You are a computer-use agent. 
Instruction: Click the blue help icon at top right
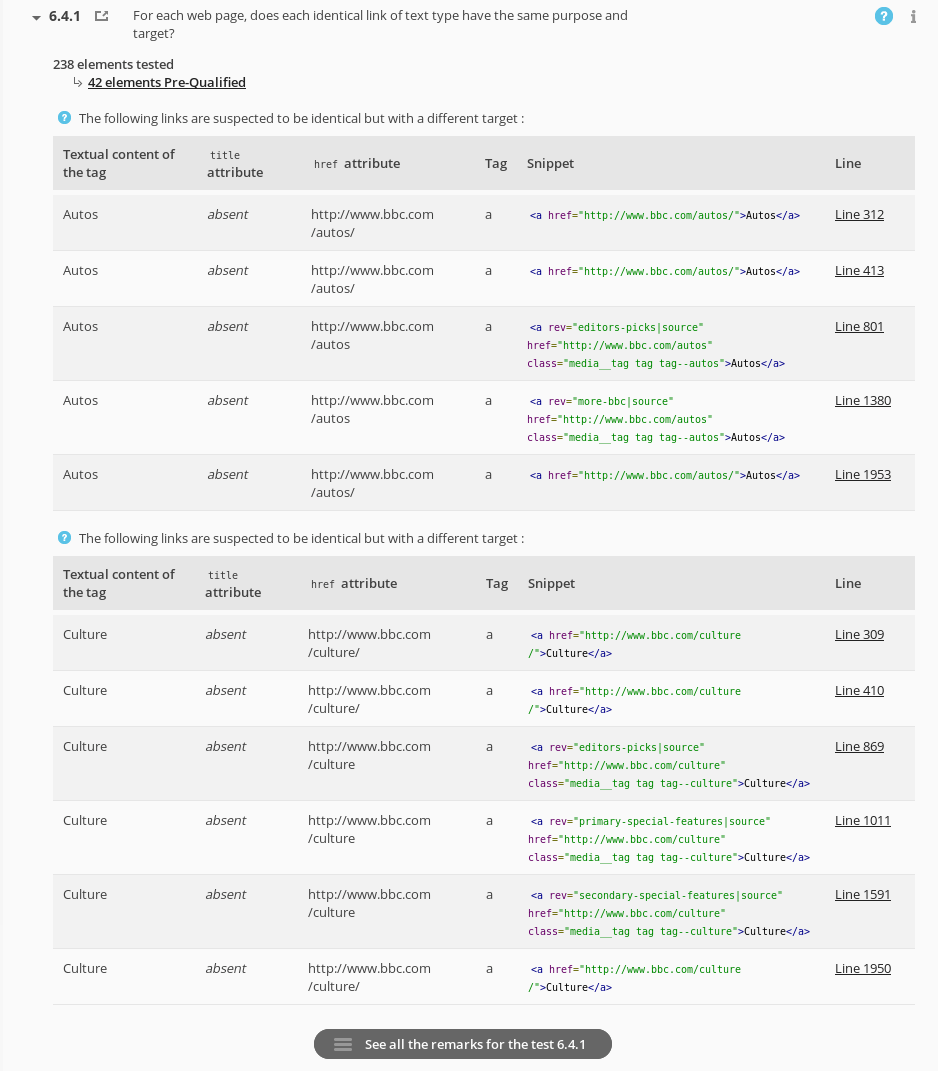click(883, 16)
